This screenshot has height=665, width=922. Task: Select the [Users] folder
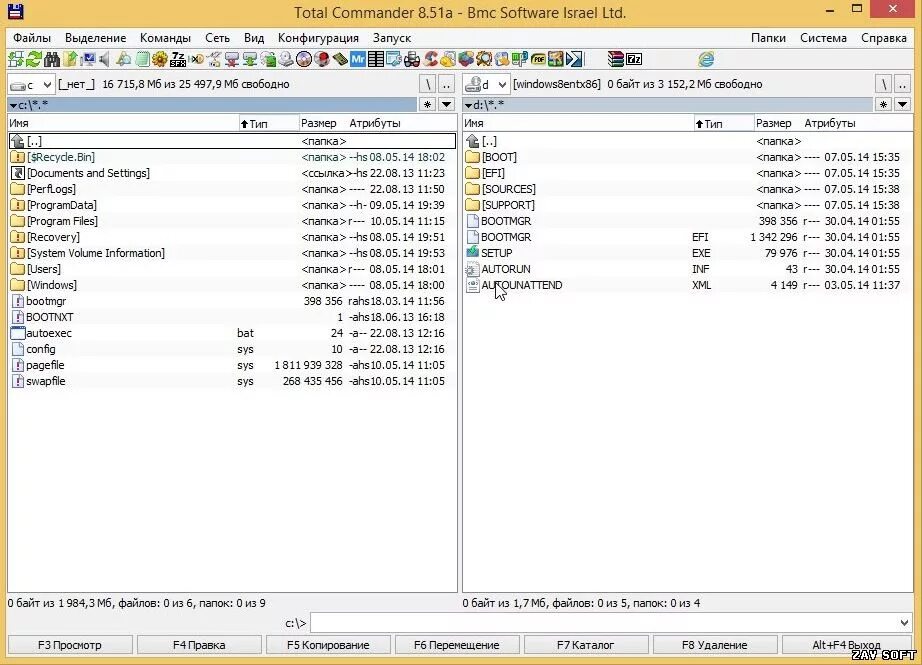pyautogui.click(x=232, y=269)
